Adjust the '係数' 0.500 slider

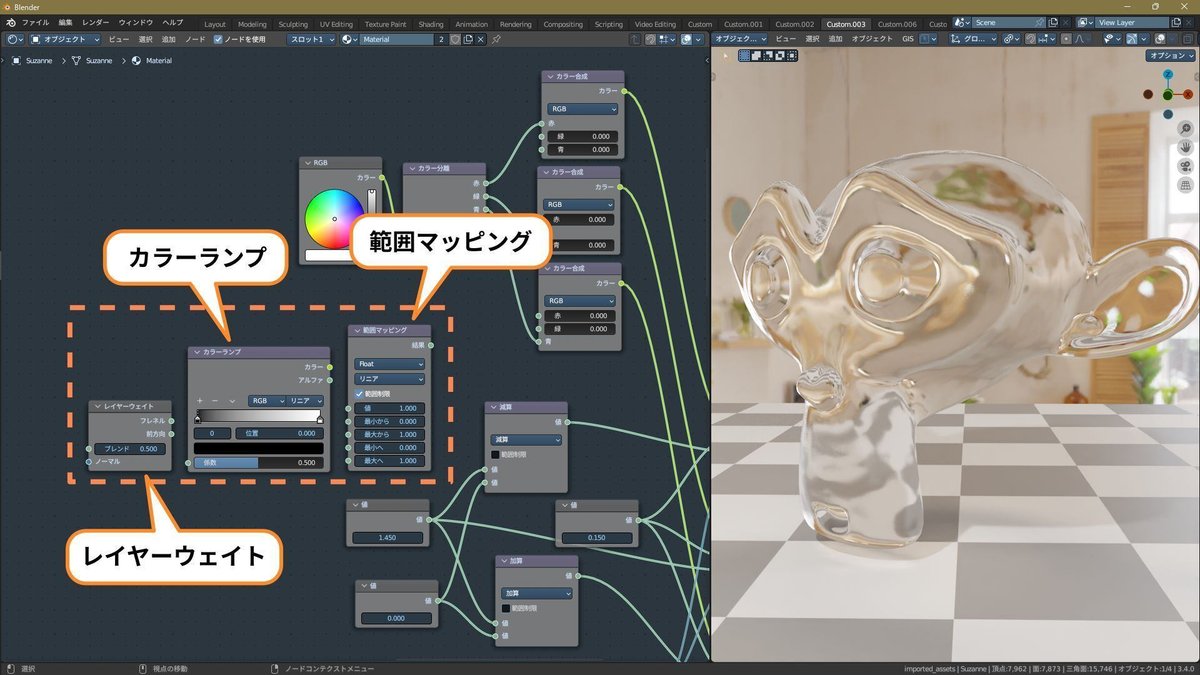tap(257, 463)
